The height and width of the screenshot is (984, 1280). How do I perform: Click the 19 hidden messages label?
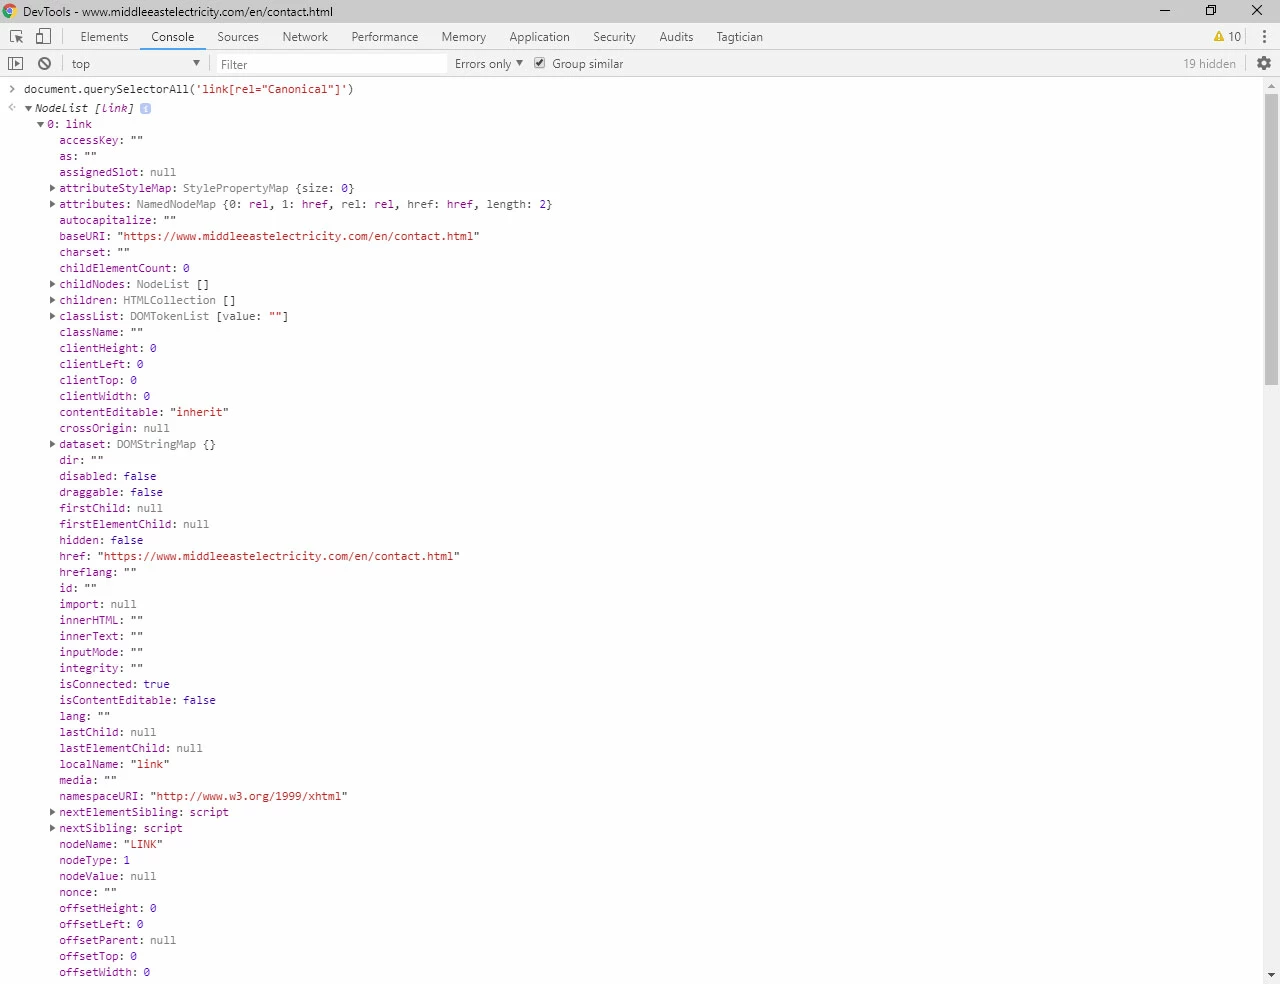[1209, 64]
